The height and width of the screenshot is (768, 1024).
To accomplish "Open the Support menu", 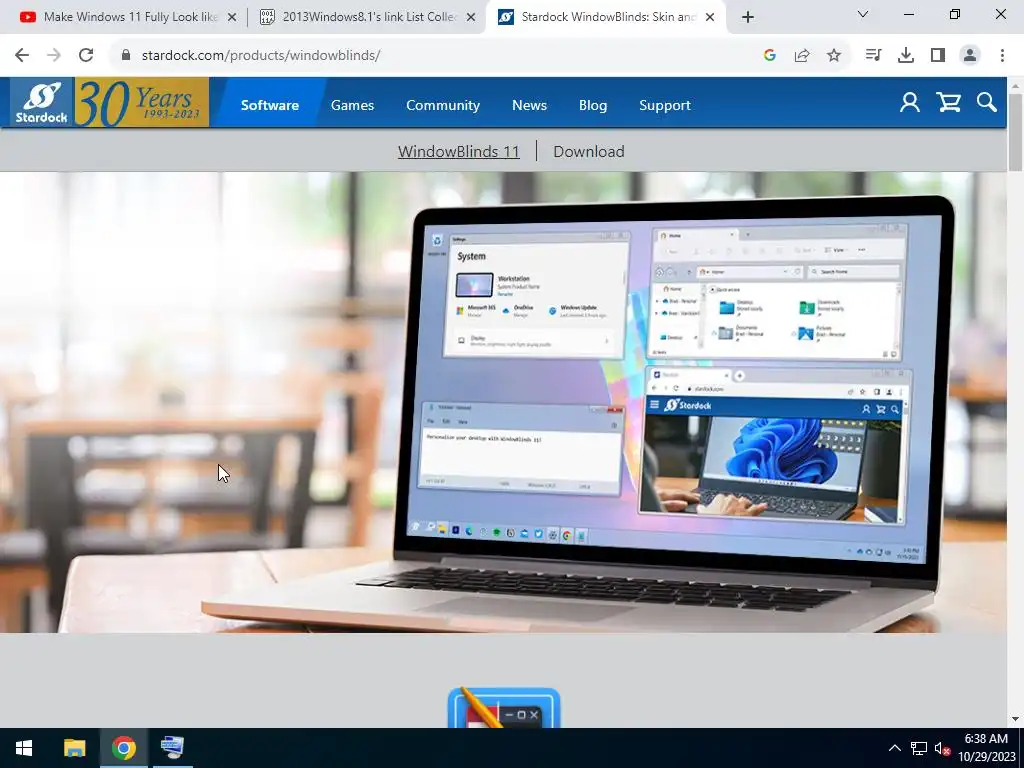I will click(x=664, y=104).
